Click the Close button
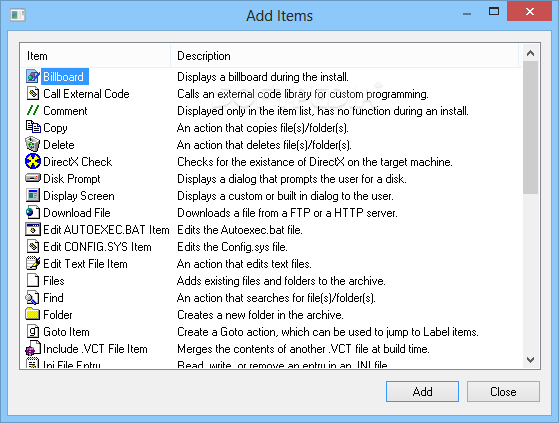This screenshot has height=423, width=559. (x=503, y=392)
